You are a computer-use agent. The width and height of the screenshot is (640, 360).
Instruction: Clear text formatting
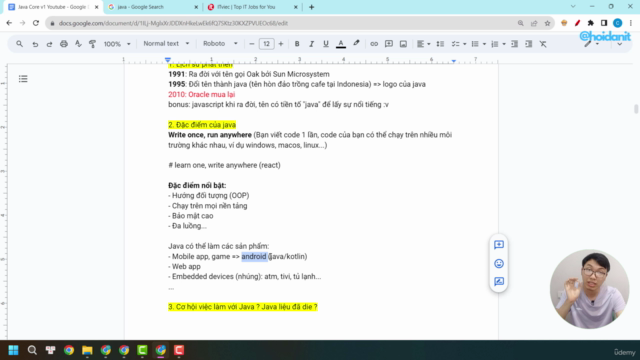pyautogui.click(x=543, y=44)
